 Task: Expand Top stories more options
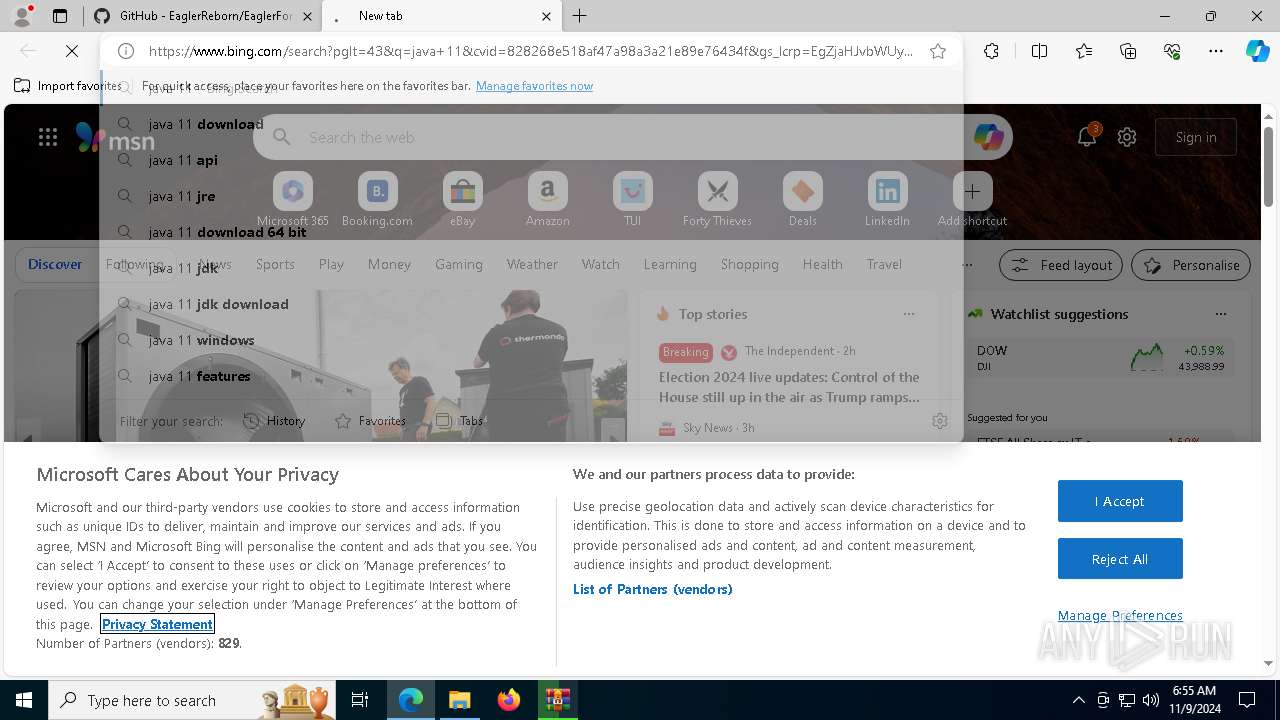pyautogui.click(x=908, y=314)
